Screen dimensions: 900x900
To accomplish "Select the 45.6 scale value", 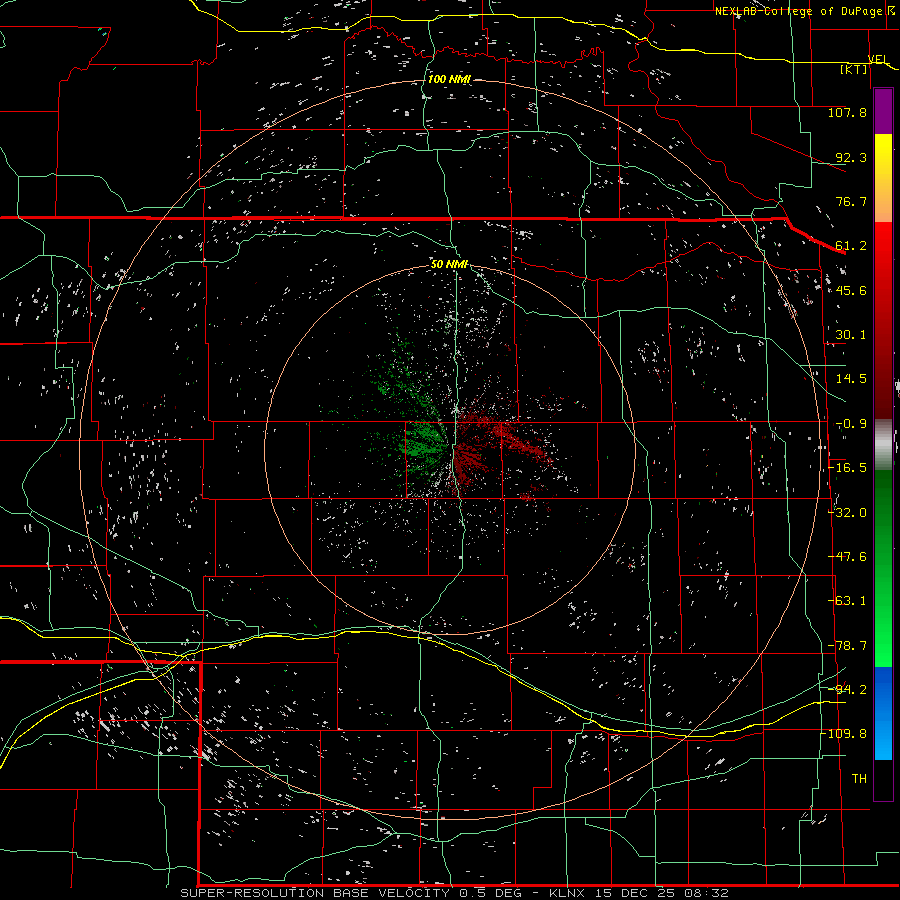I will 851,290.
